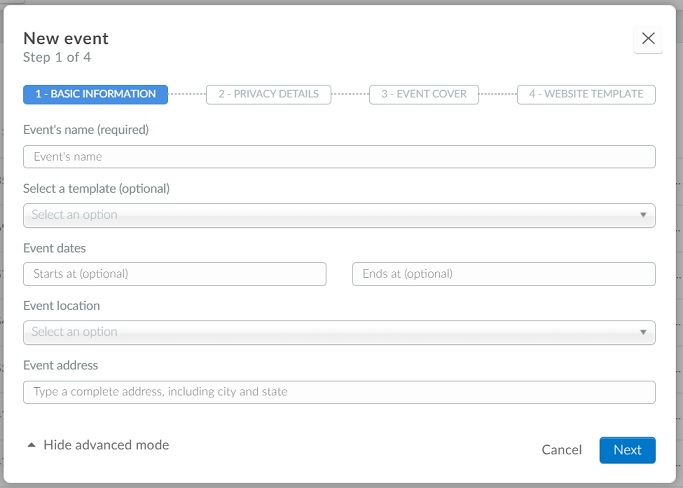The width and height of the screenshot is (683, 488).
Task: Click the template dropdown arrow icon
Action: click(x=643, y=215)
